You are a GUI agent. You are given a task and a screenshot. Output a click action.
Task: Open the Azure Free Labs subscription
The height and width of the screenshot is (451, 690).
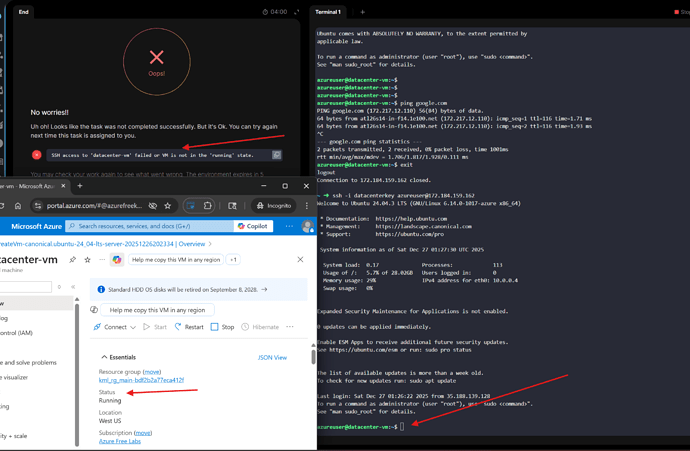click(120, 441)
